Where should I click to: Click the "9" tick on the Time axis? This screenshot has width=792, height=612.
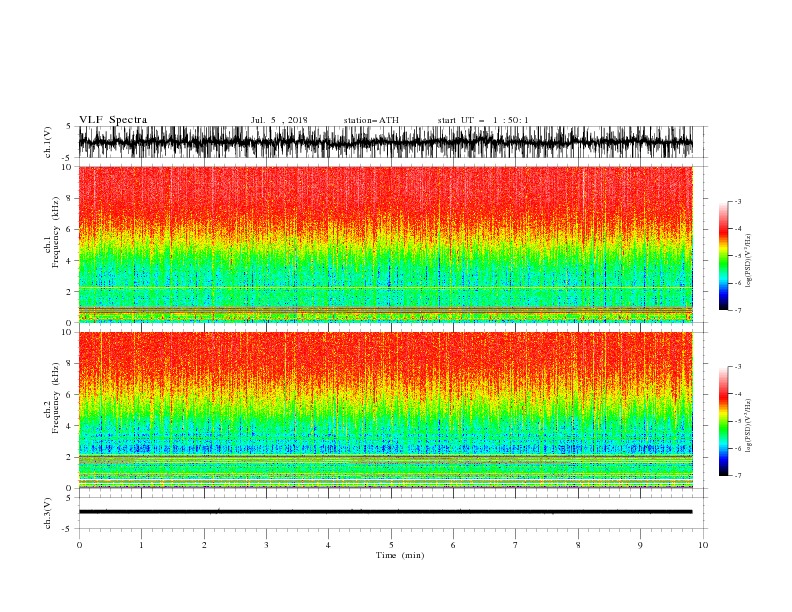(640, 545)
